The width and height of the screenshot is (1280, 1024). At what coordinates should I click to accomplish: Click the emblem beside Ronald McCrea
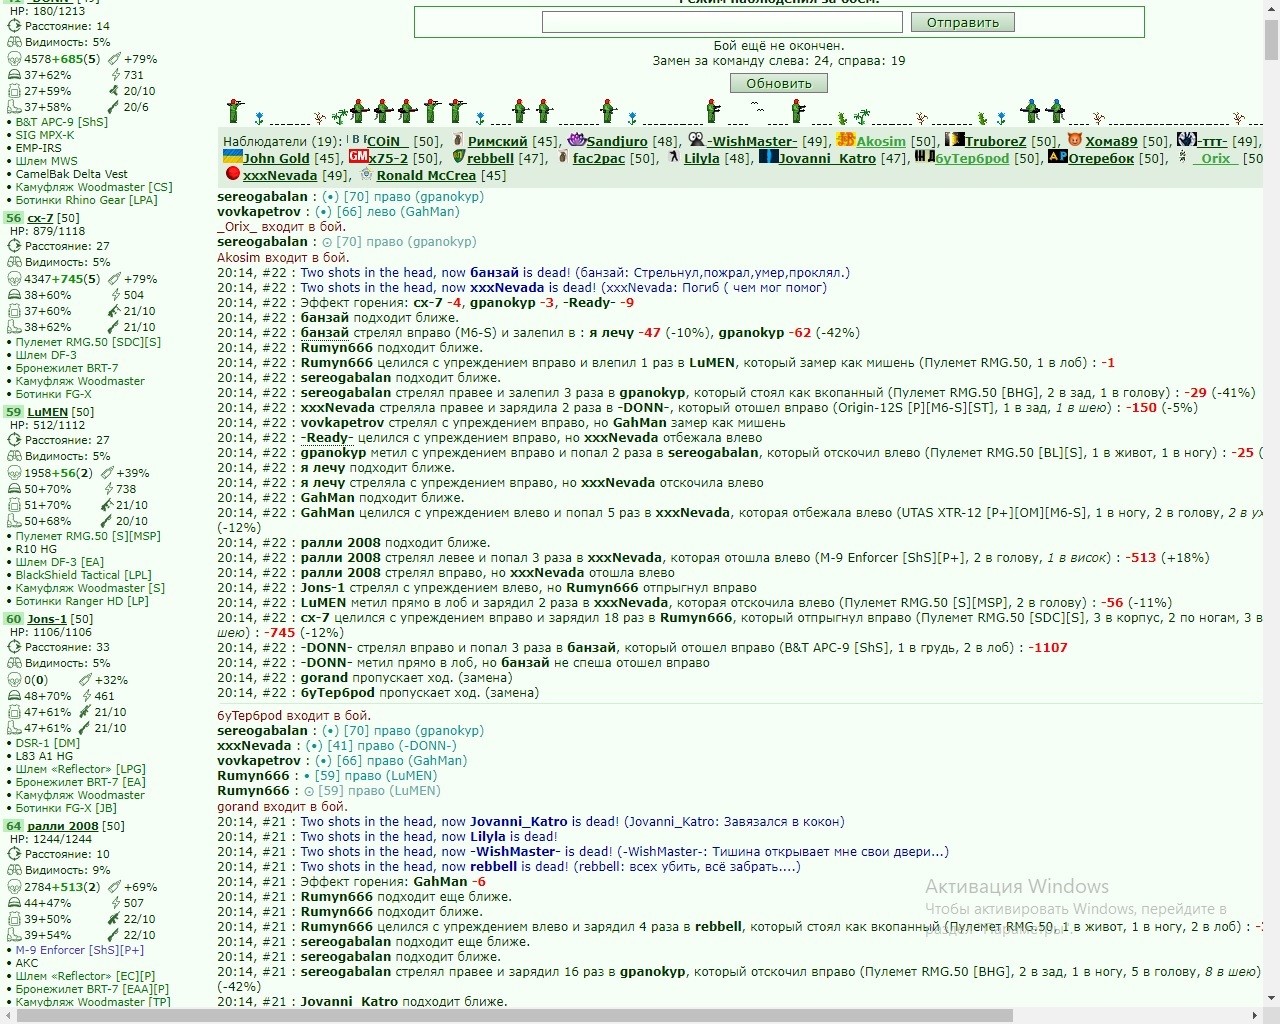pos(367,174)
